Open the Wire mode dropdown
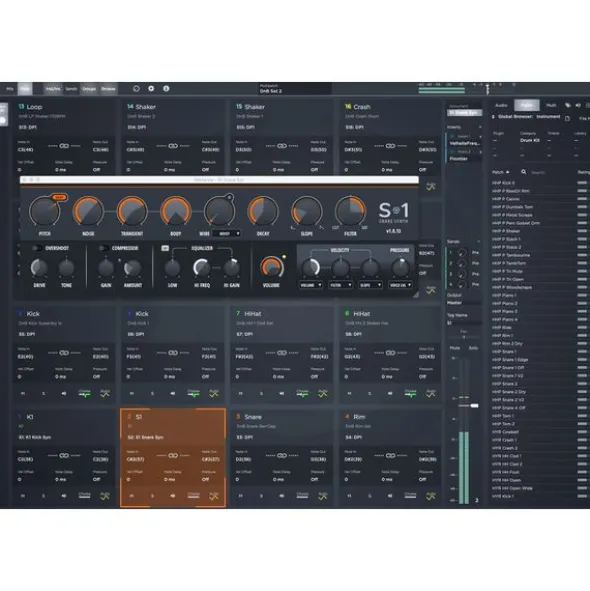Viewport: 590px width, 591px height. pos(226,234)
